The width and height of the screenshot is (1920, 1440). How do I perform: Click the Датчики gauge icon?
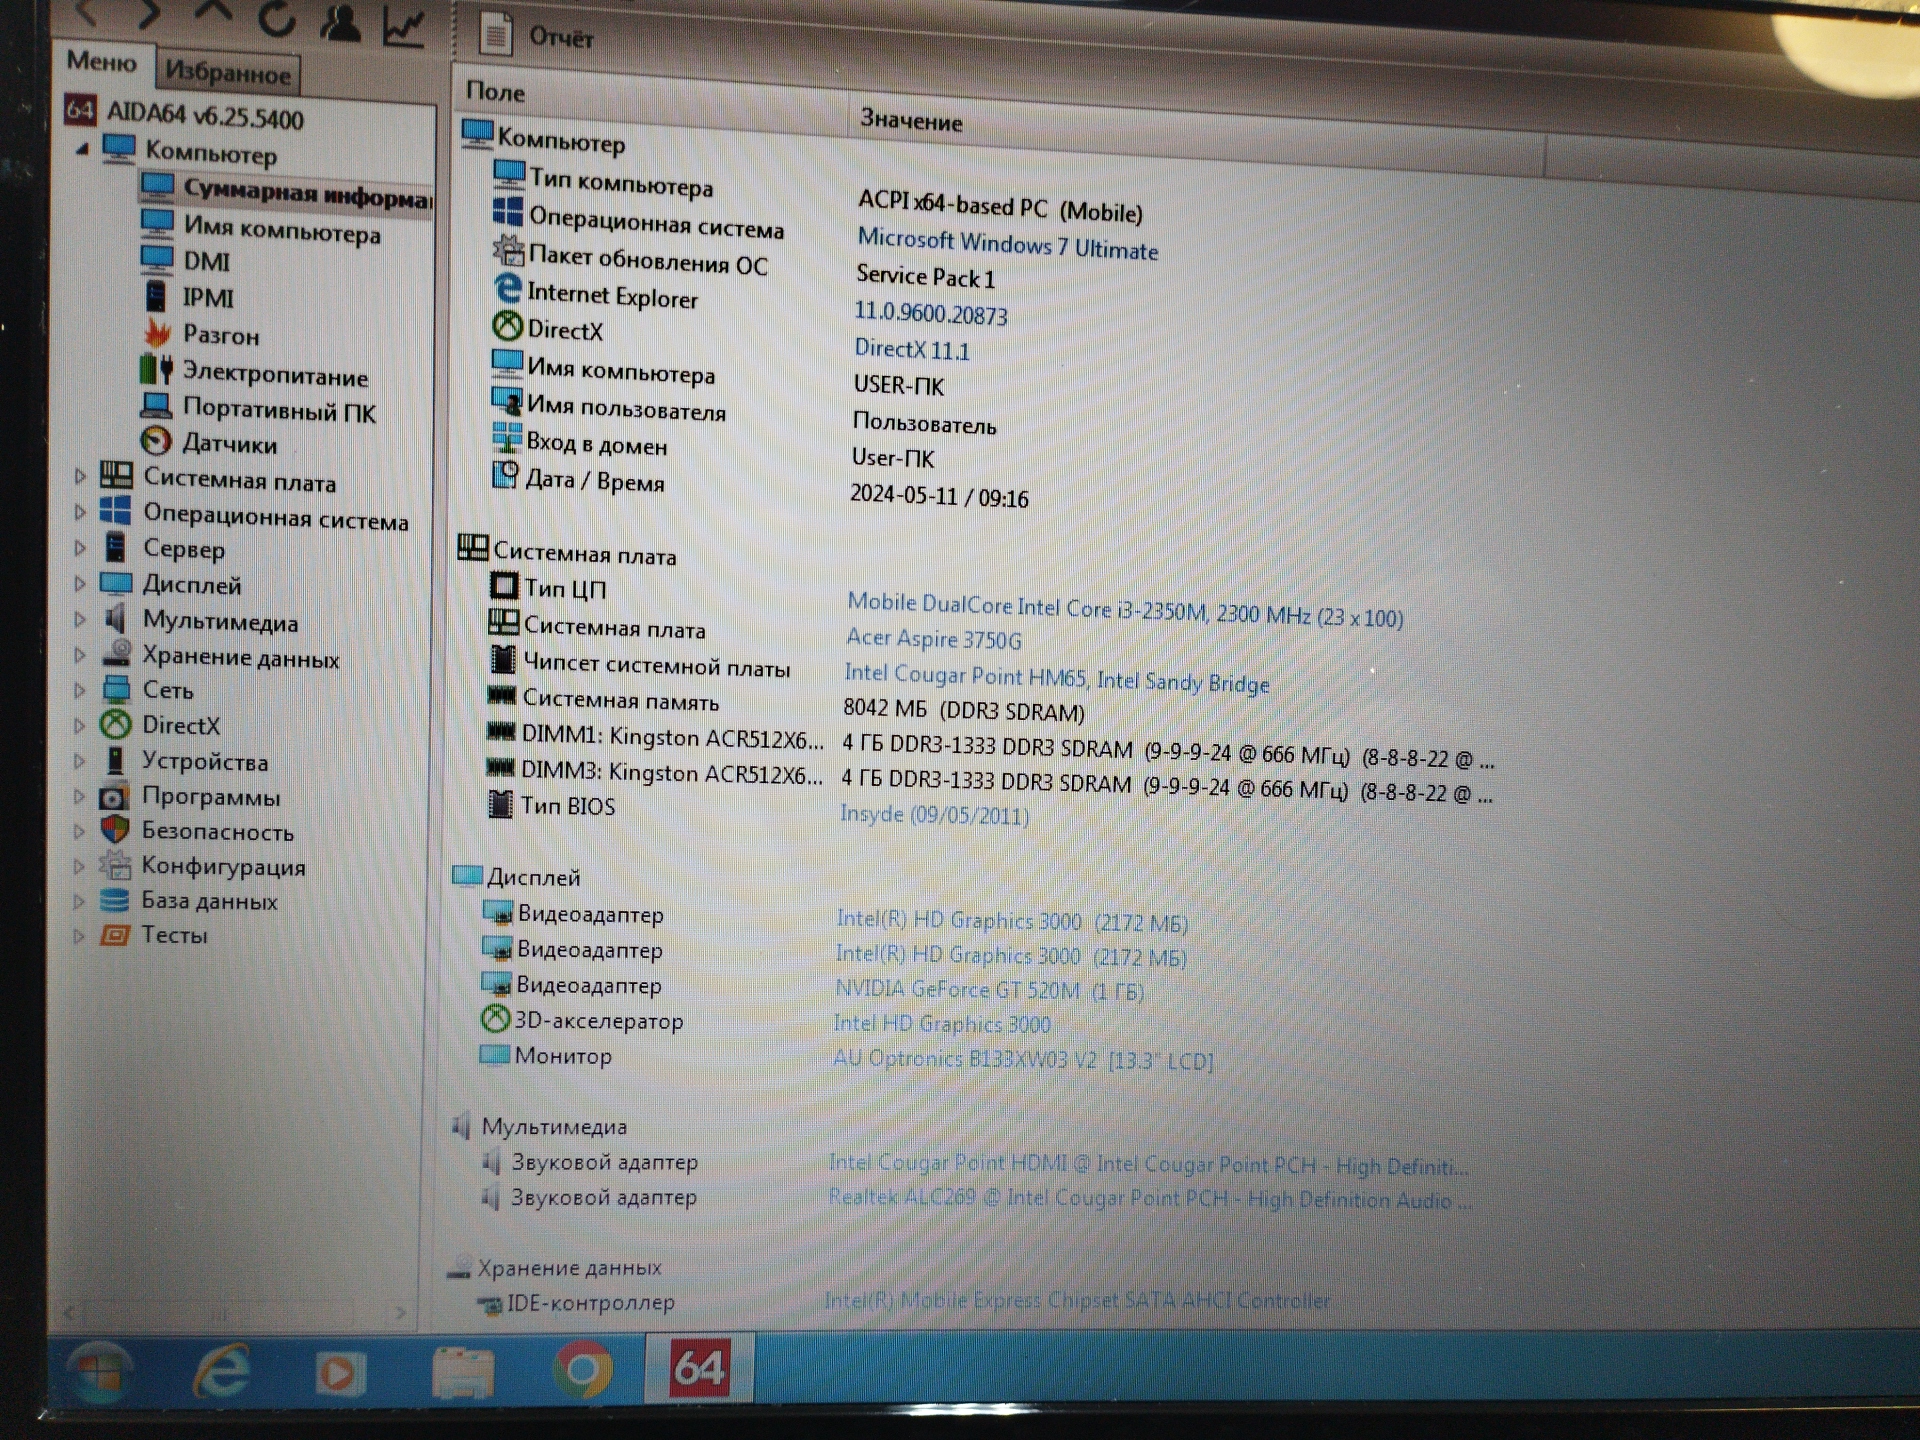coord(155,441)
